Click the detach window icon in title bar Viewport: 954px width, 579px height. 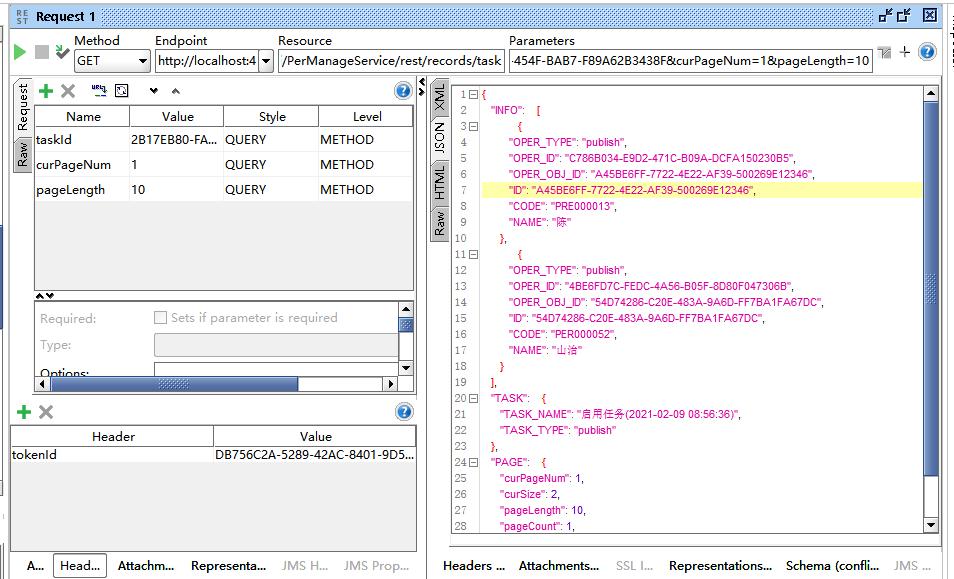click(905, 15)
